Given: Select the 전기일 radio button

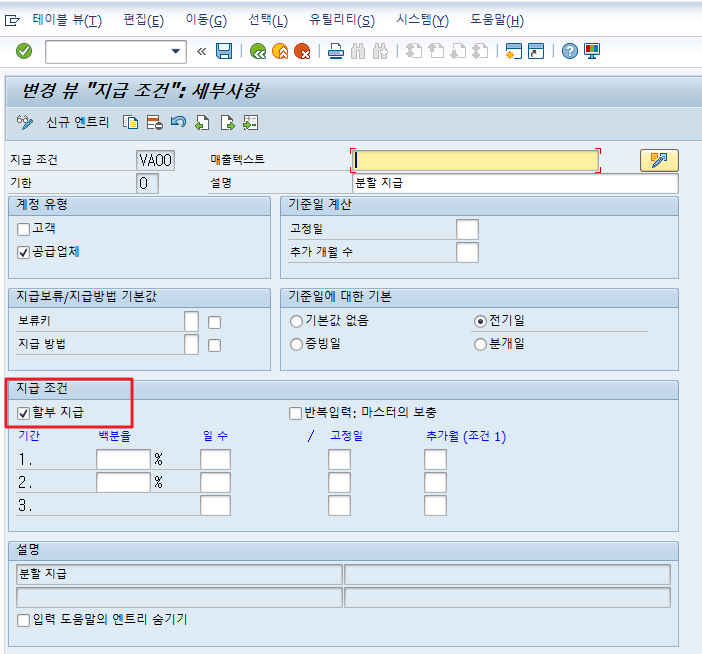Looking at the screenshot, I should (480, 321).
